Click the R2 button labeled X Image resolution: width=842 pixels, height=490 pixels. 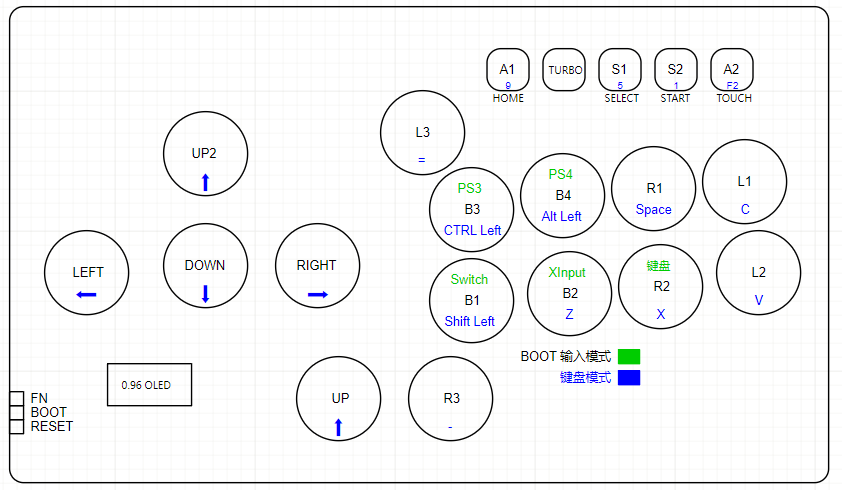[x=660, y=286]
